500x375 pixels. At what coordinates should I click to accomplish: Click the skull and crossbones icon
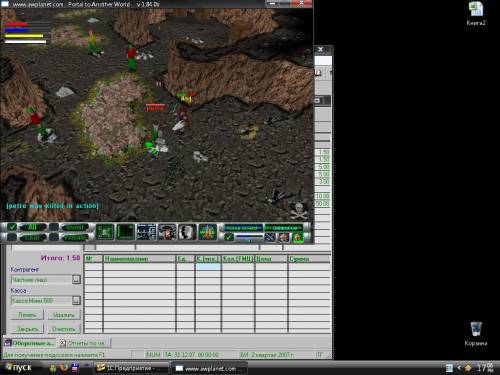[x=298, y=211]
